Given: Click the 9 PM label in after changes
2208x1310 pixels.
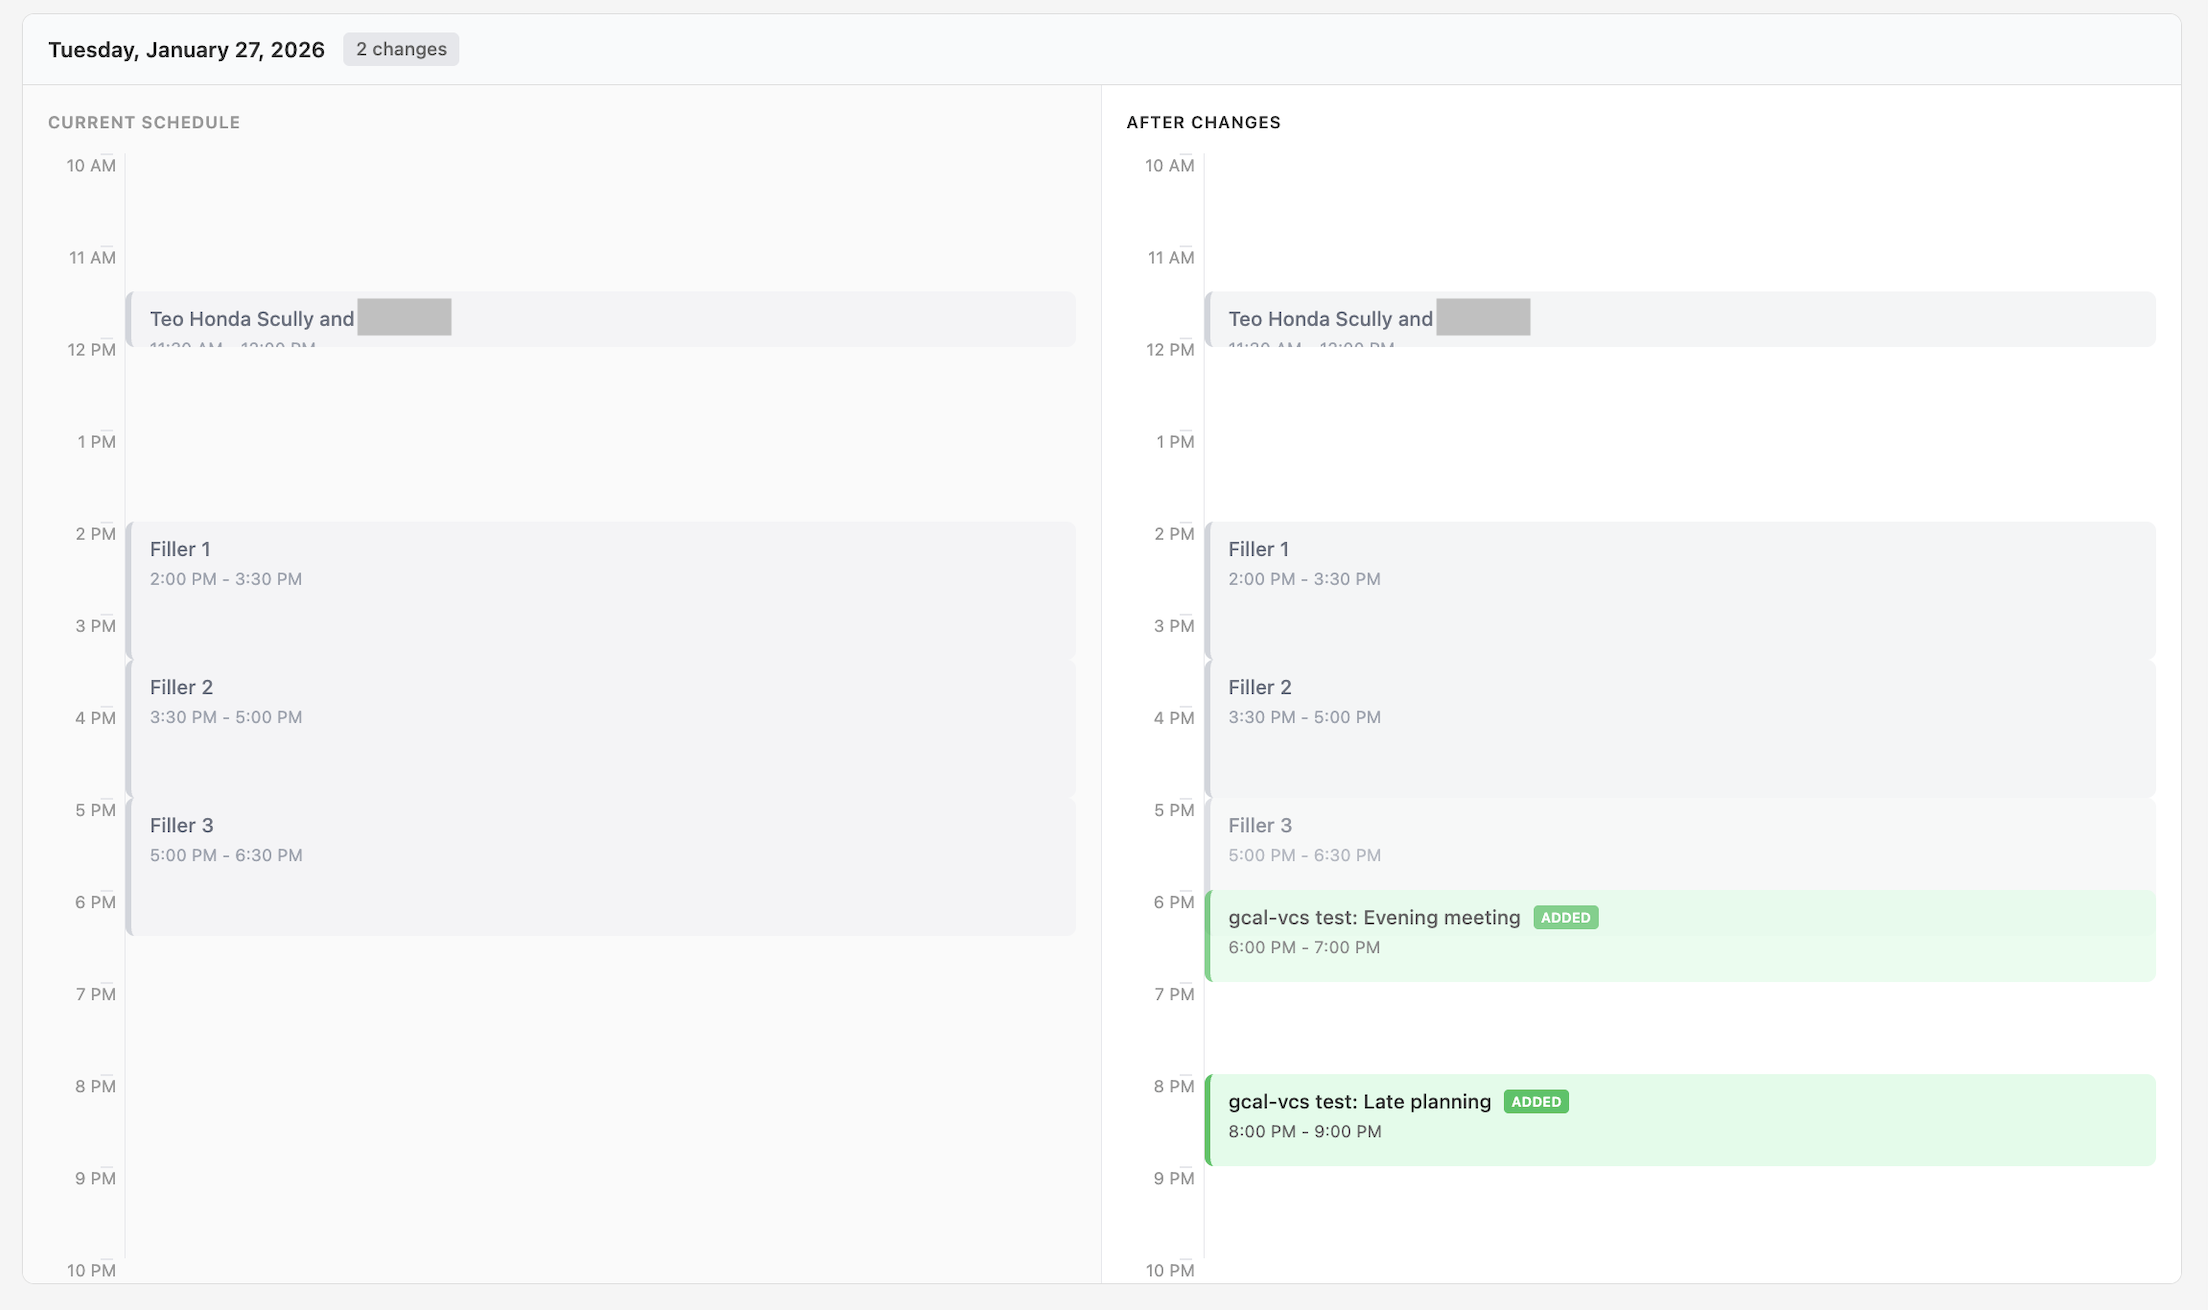Looking at the screenshot, I should tap(1174, 1178).
